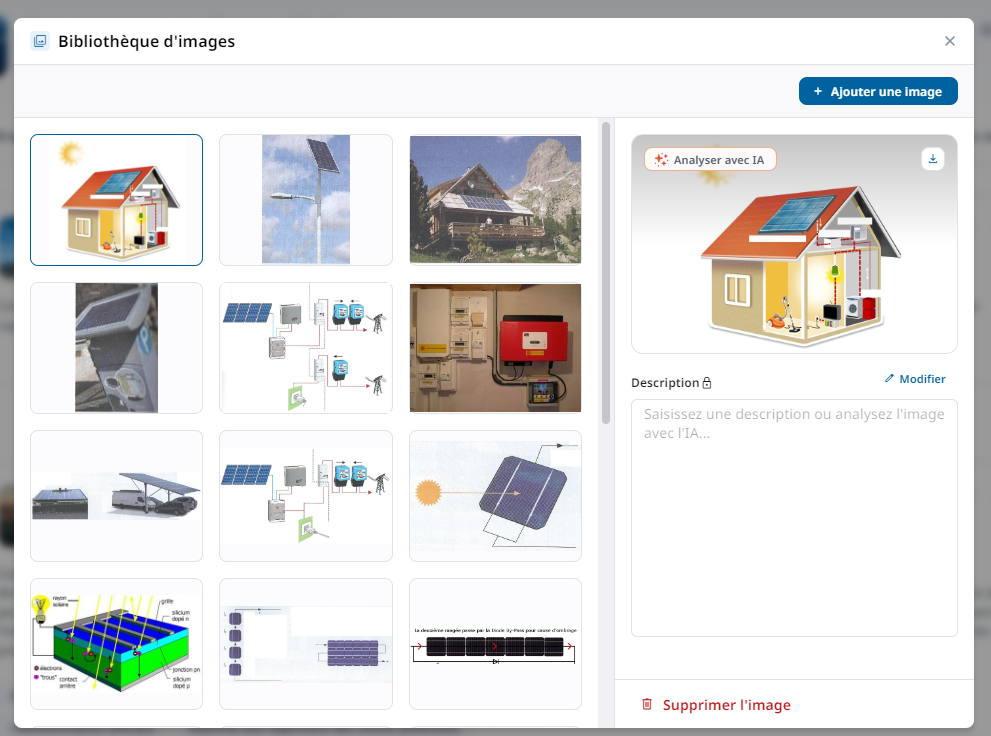The width and height of the screenshot is (991, 736).
Task: Select the wiring diagram with one pylon thumbnail
Action: click(x=306, y=496)
